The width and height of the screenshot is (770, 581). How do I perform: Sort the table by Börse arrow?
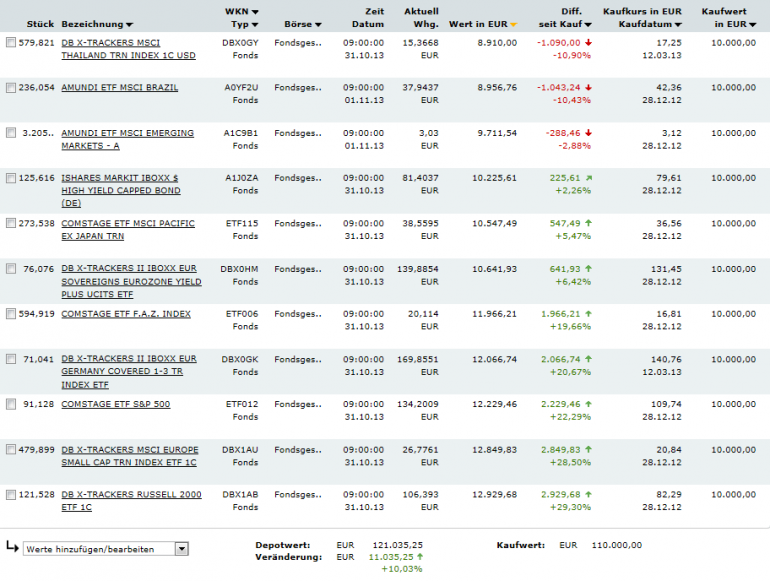(318, 24)
